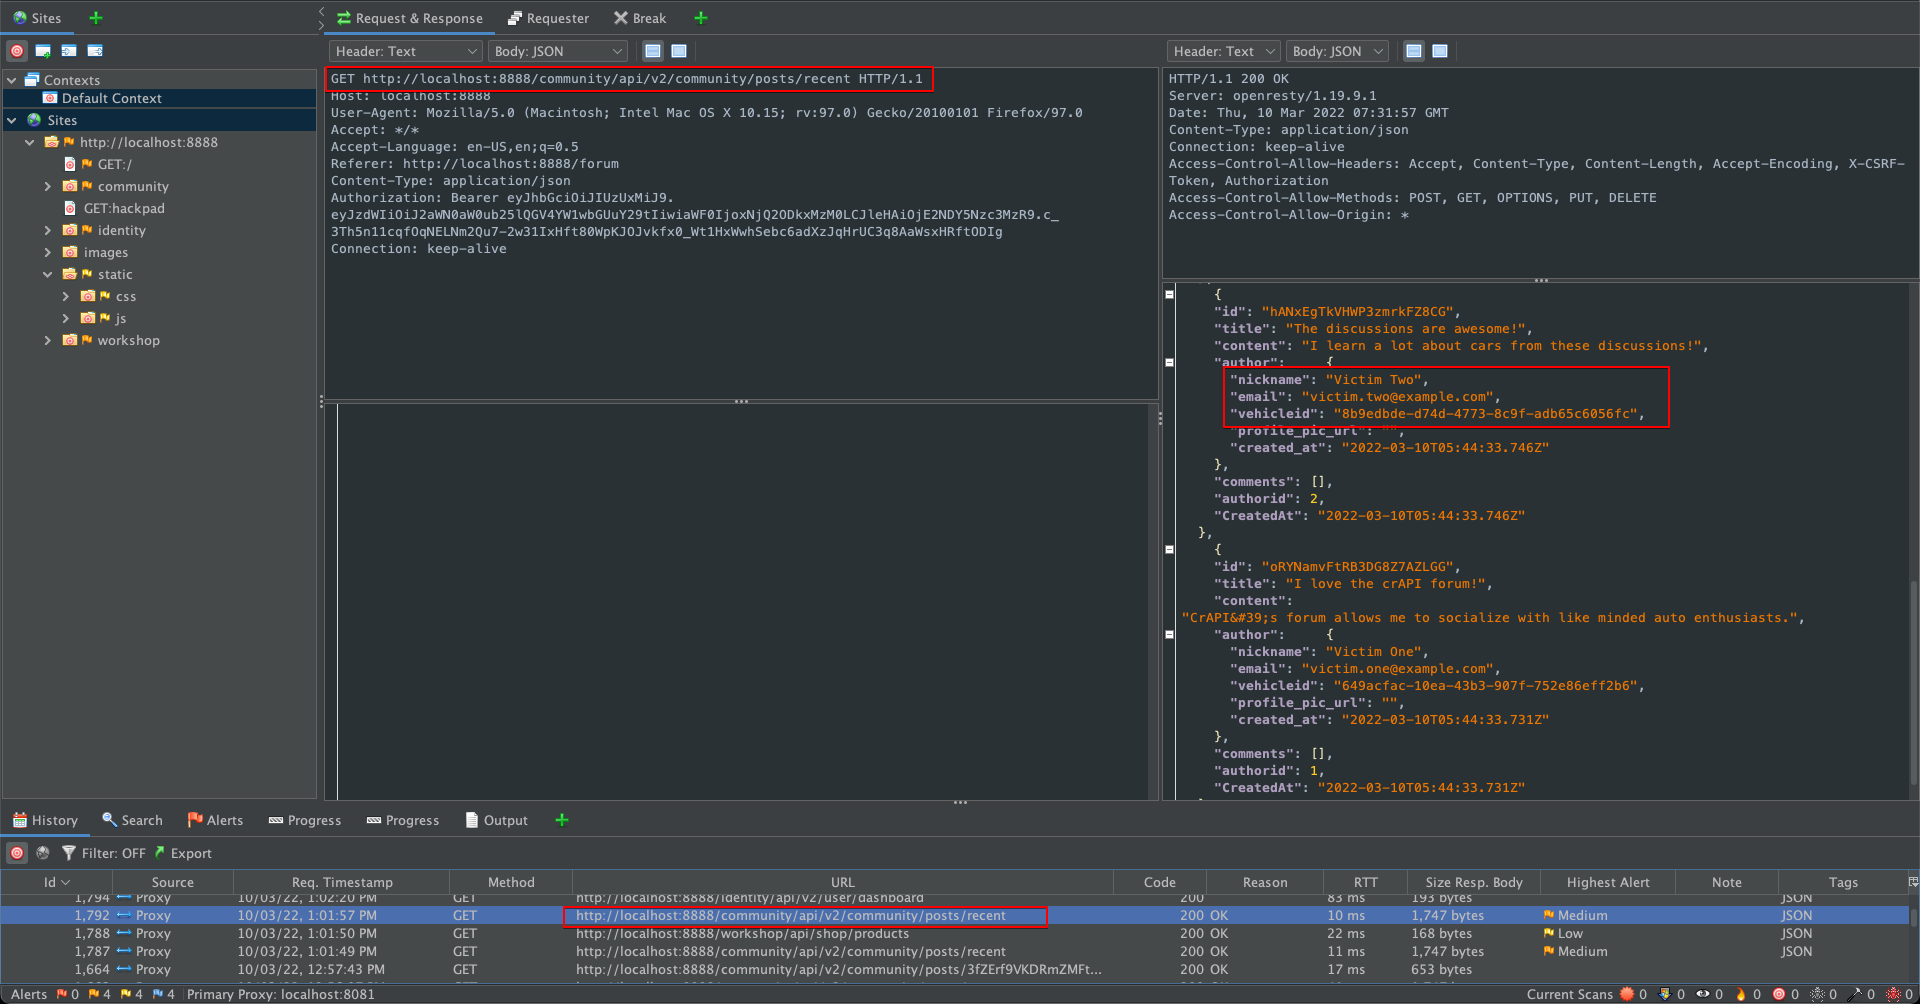
Task: Click the combined display view icon in response panel
Action: pyautogui.click(x=1440, y=51)
